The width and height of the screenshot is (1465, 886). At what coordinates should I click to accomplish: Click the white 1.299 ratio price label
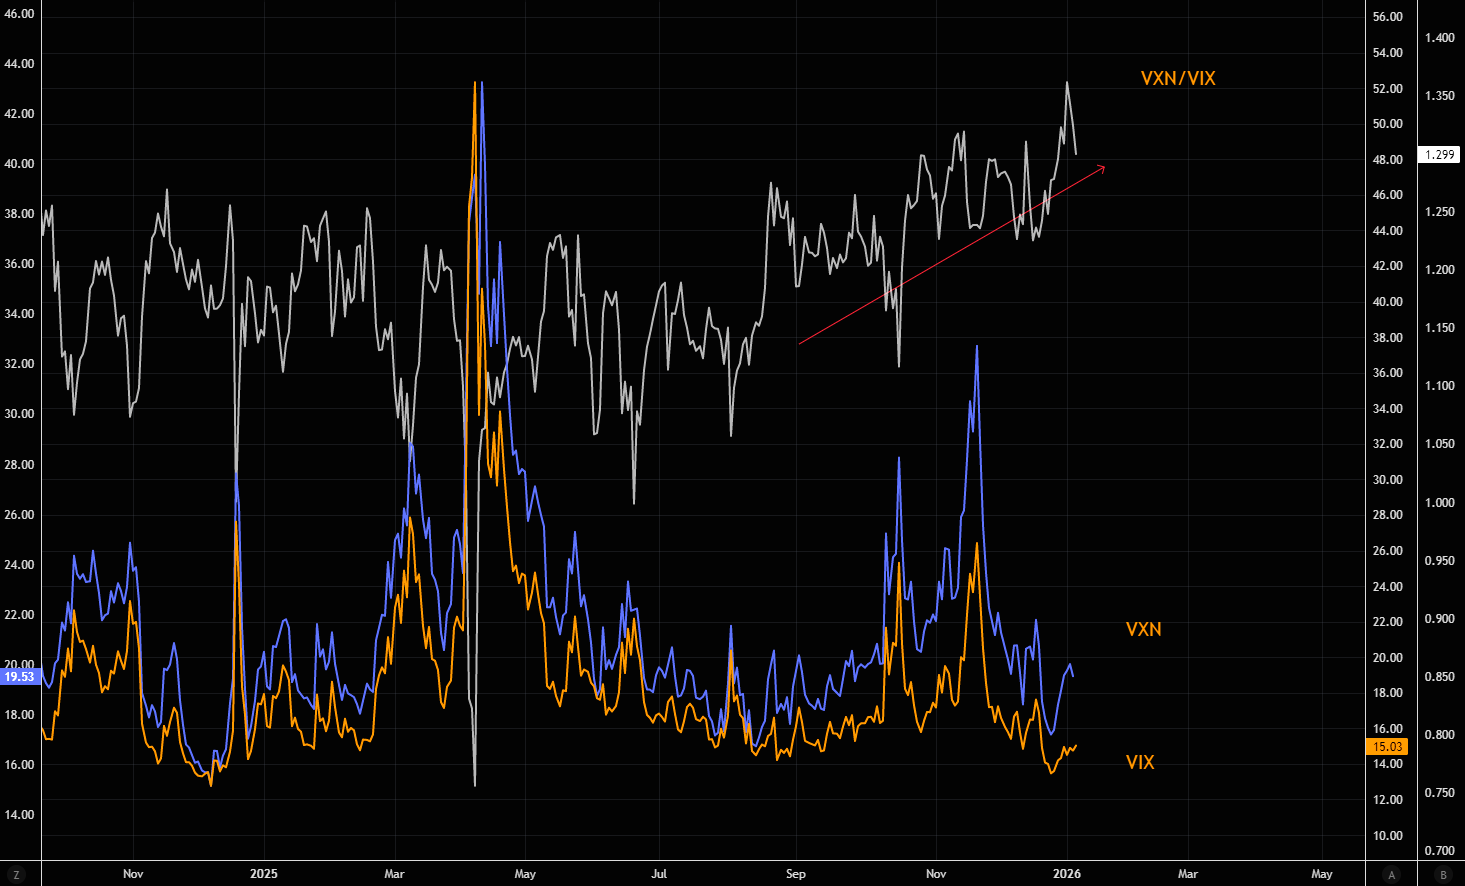(1440, 155)
